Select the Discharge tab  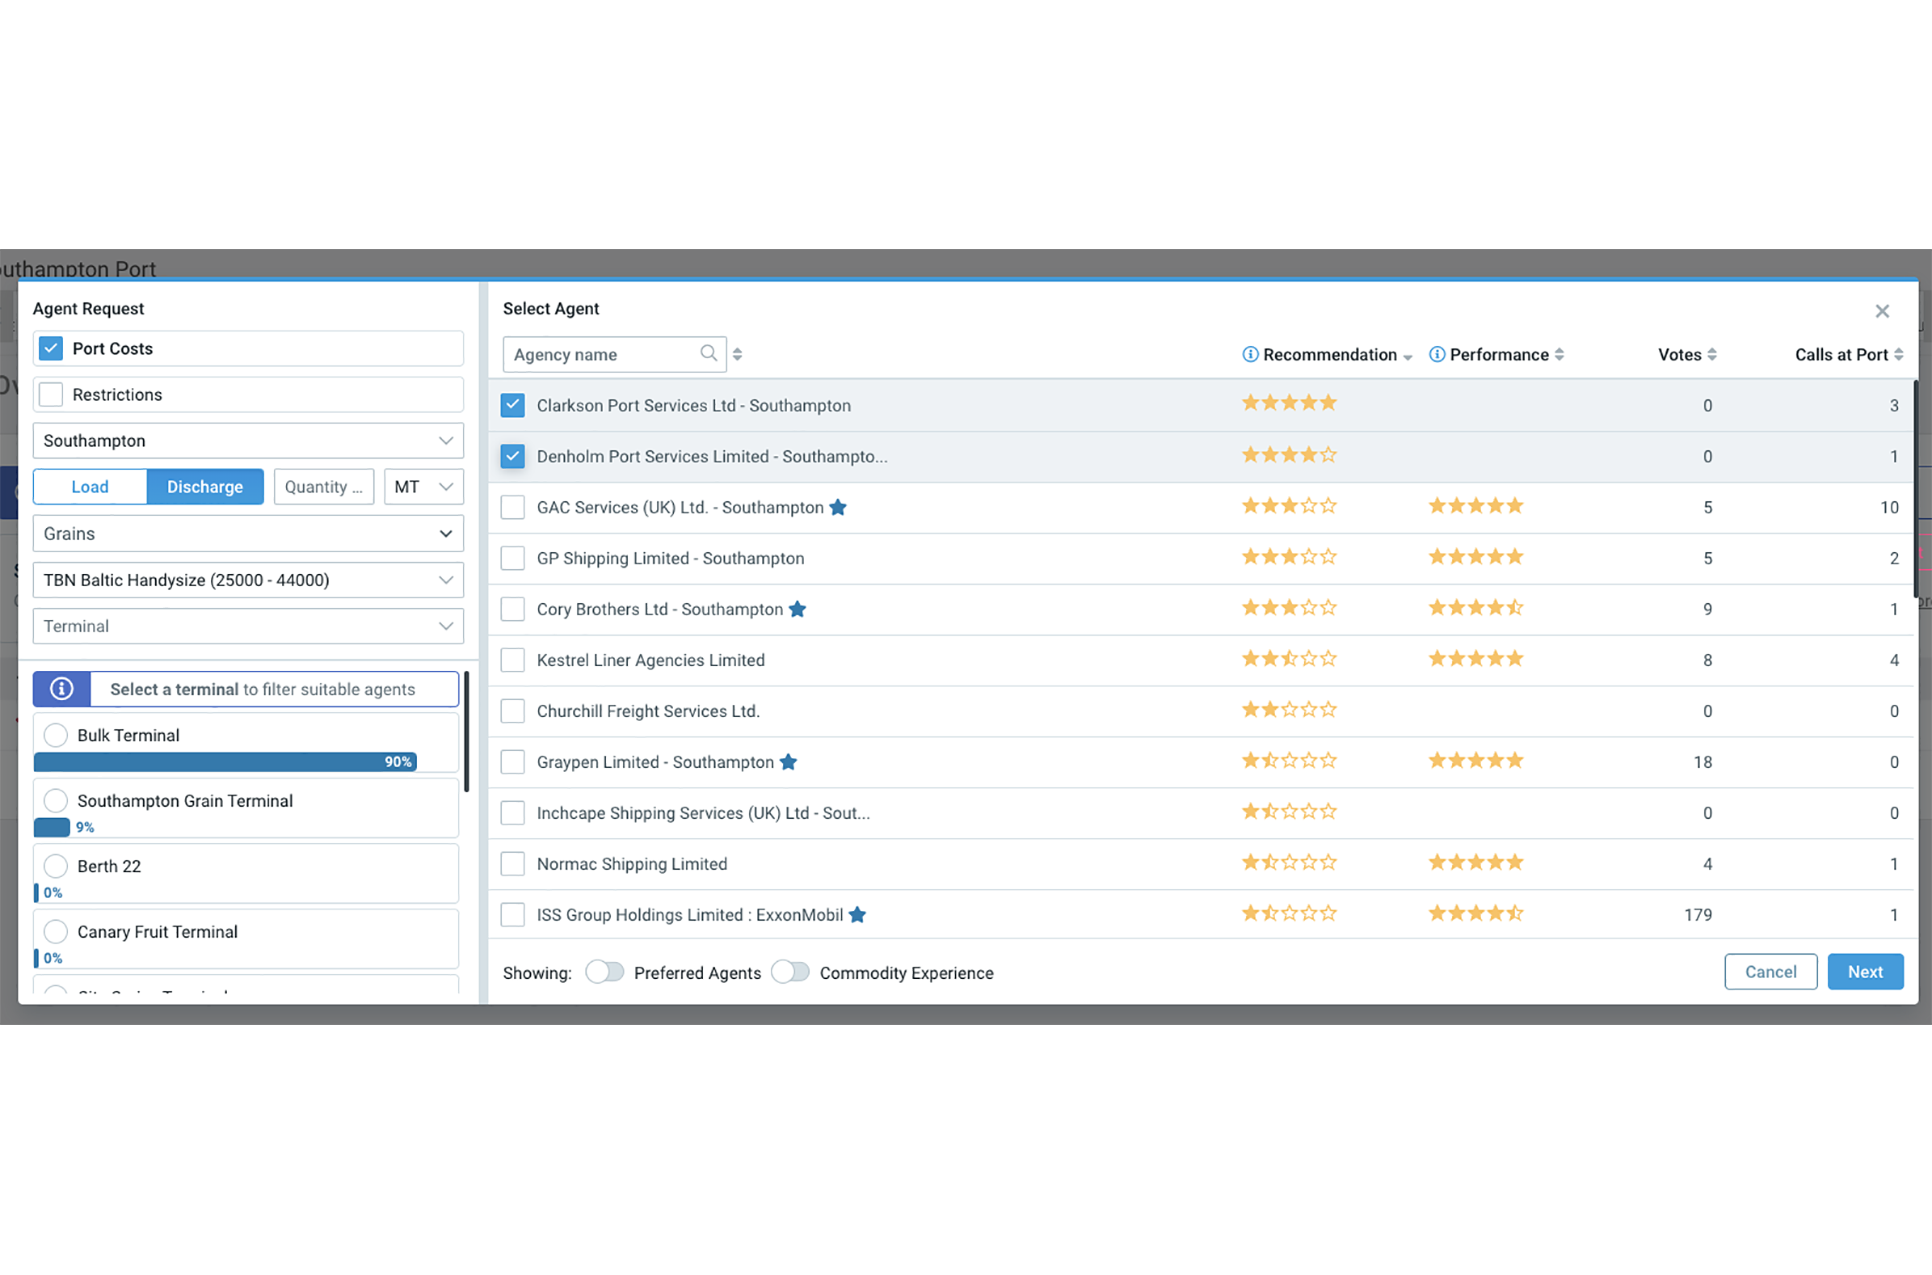click(205, 487)
